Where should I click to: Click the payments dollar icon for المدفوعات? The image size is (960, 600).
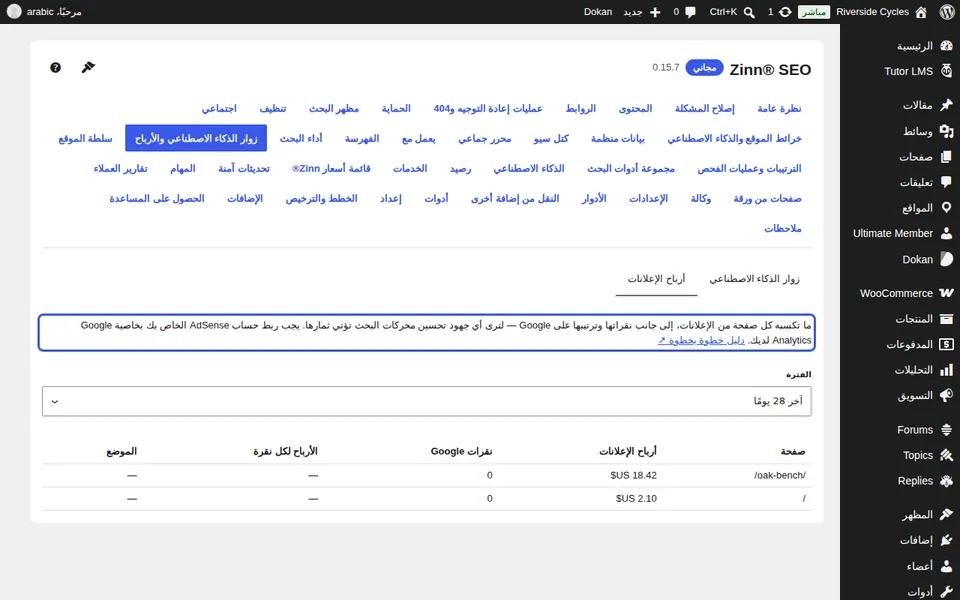tap(946, 345)
